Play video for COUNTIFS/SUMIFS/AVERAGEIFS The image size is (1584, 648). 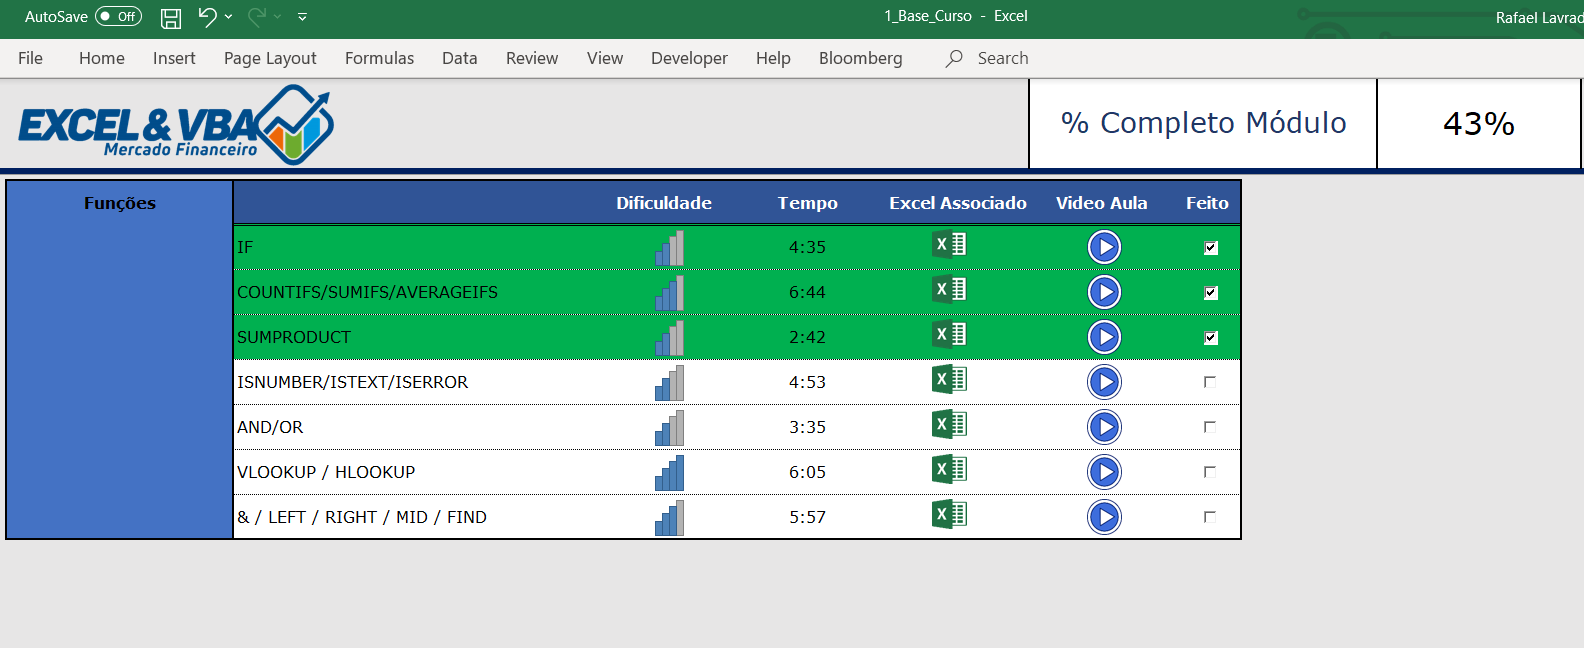coord(1104,292)
